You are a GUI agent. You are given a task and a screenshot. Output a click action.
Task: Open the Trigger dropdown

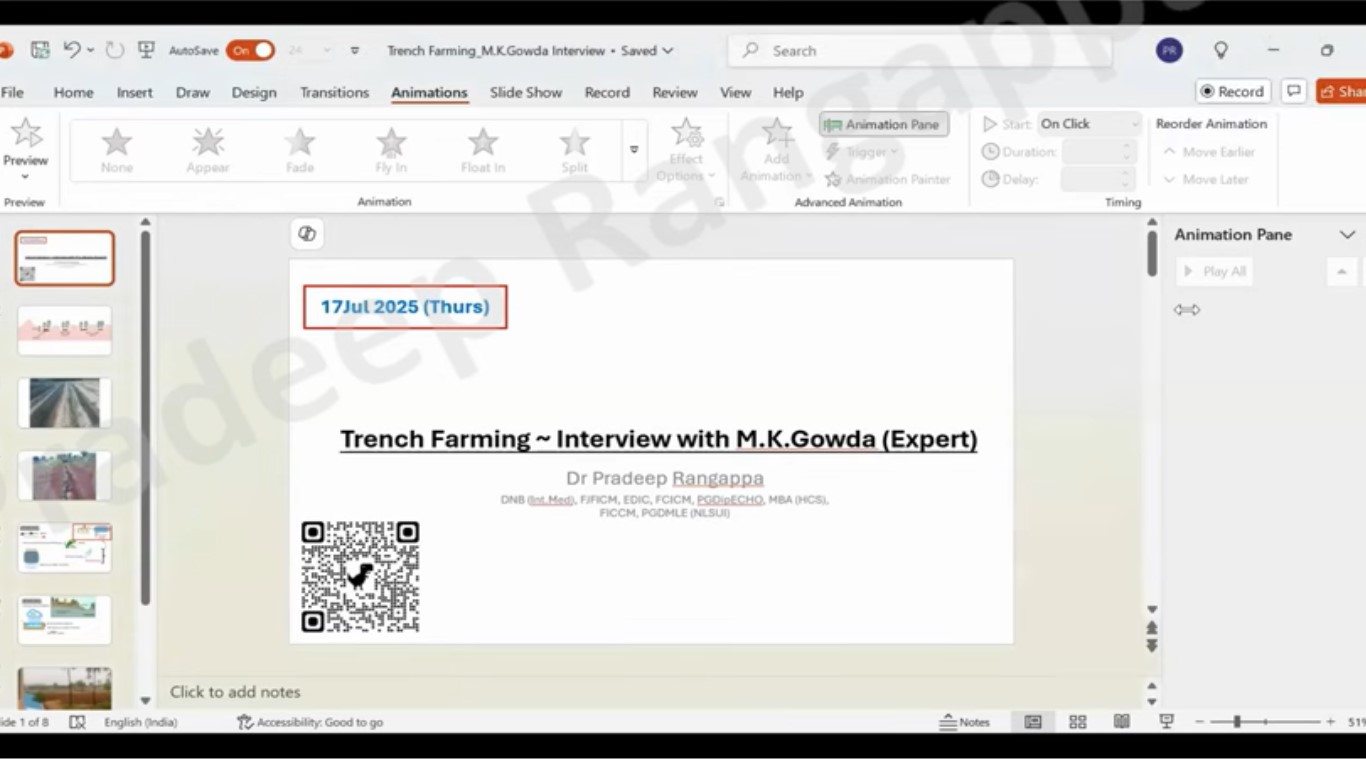(862, 152)
